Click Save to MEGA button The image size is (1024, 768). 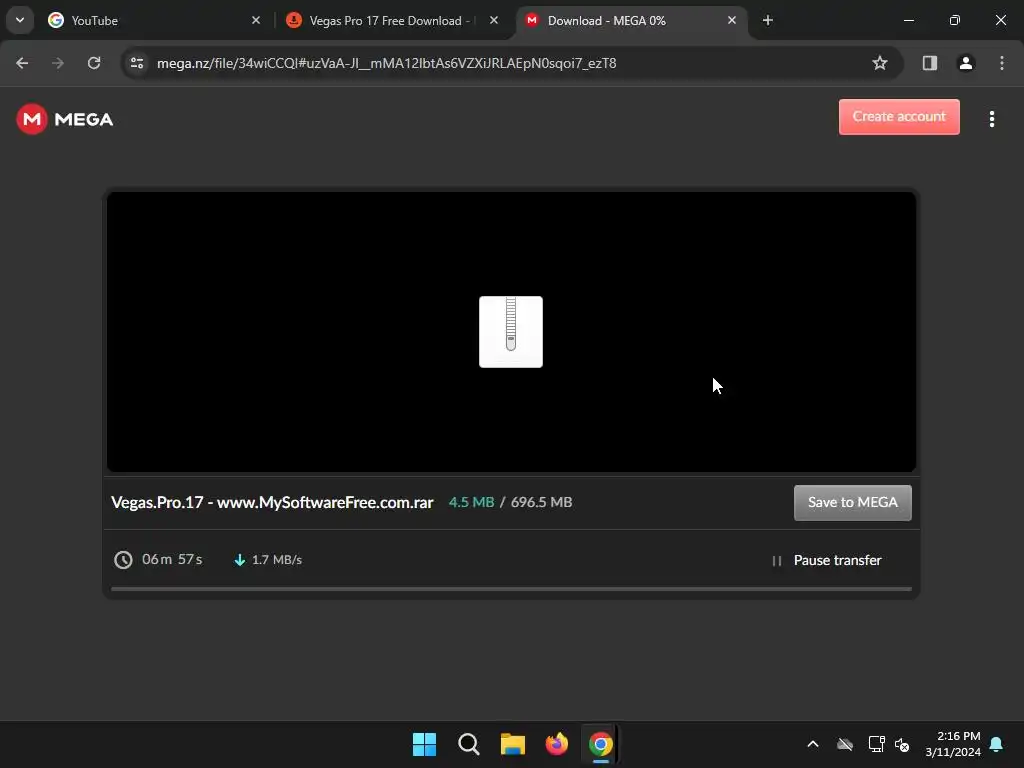click(852, 502)
